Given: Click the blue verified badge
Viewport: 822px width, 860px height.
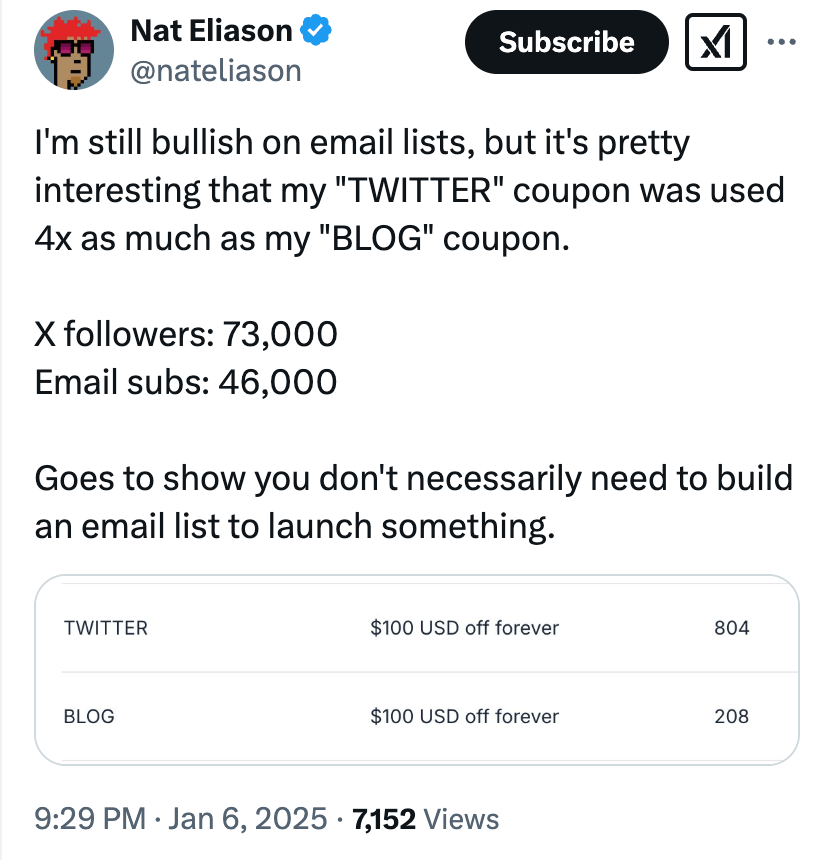Looking at the screenshot, I should click(314, 30).
